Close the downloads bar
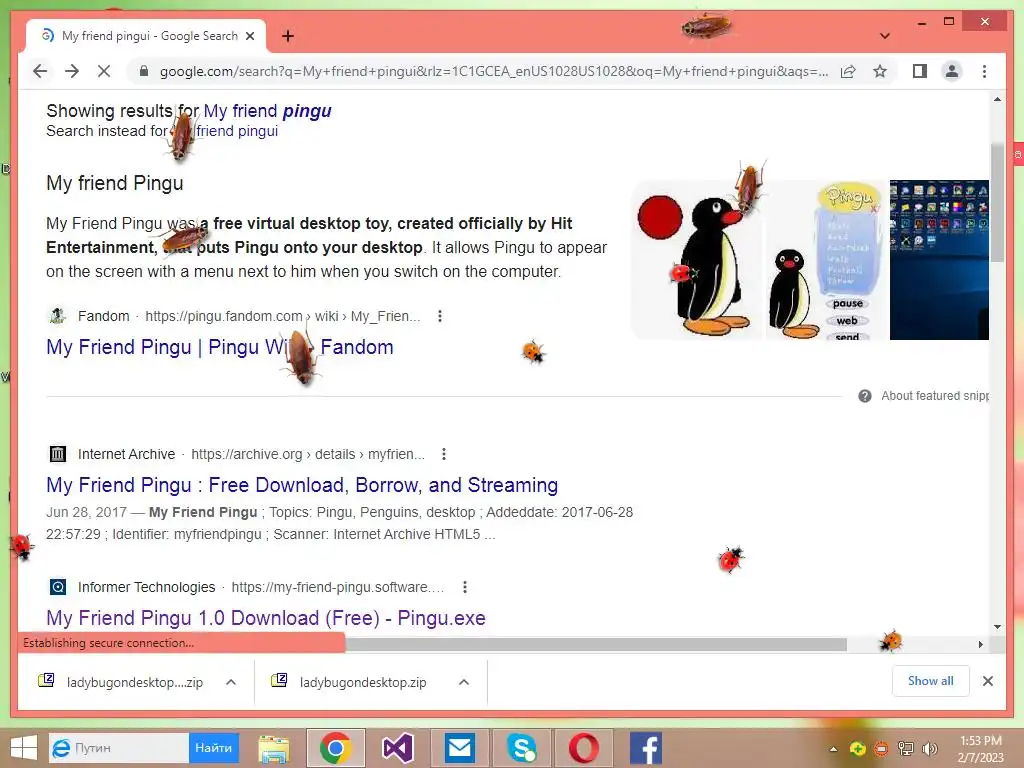1024x768 pixels. click(987, 681)
